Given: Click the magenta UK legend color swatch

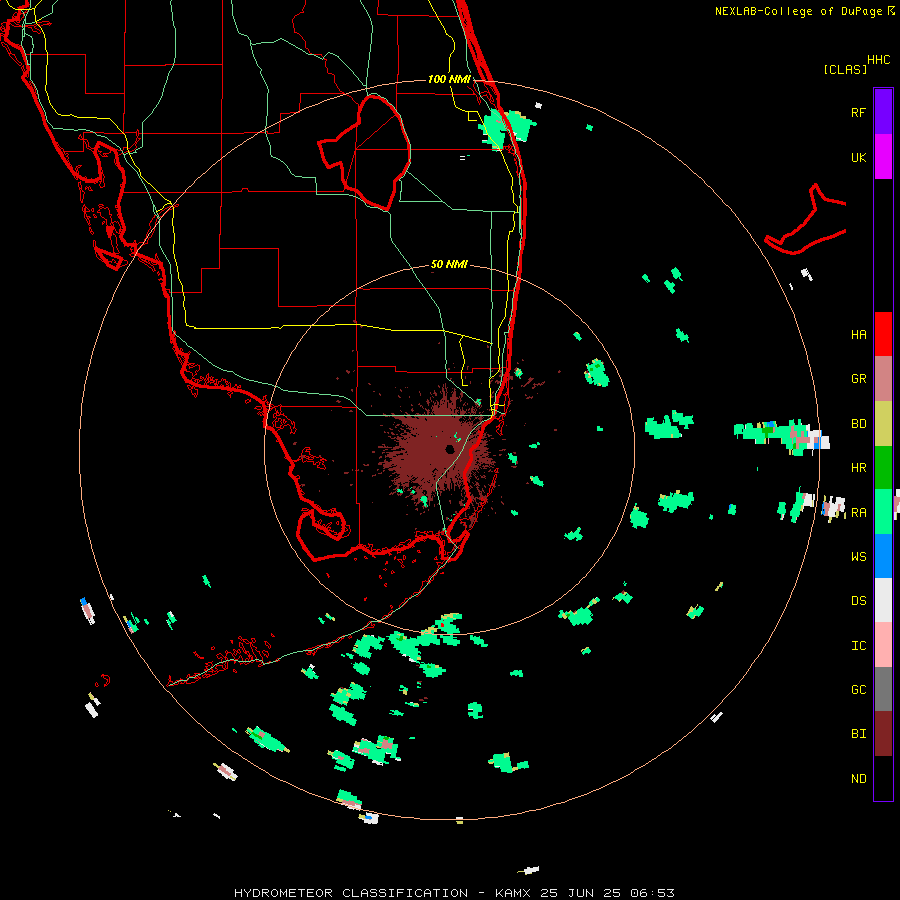Looking at the screenshot, I should [x=883, y=157].
